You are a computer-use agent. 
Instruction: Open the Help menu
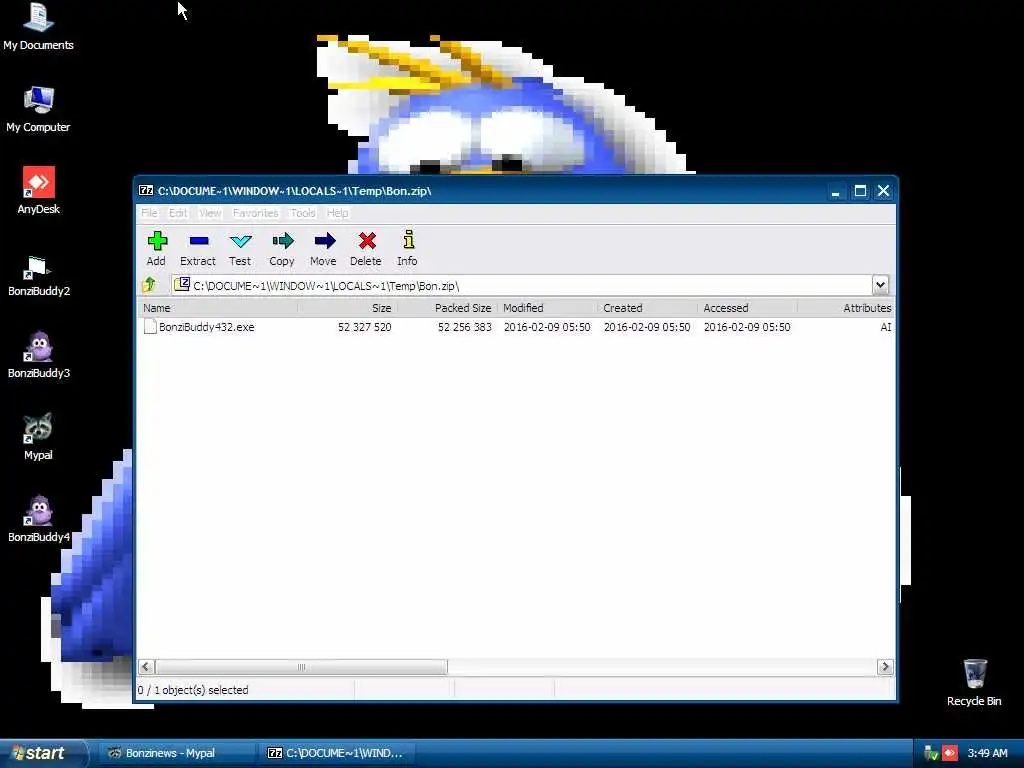tap(337, 213)
